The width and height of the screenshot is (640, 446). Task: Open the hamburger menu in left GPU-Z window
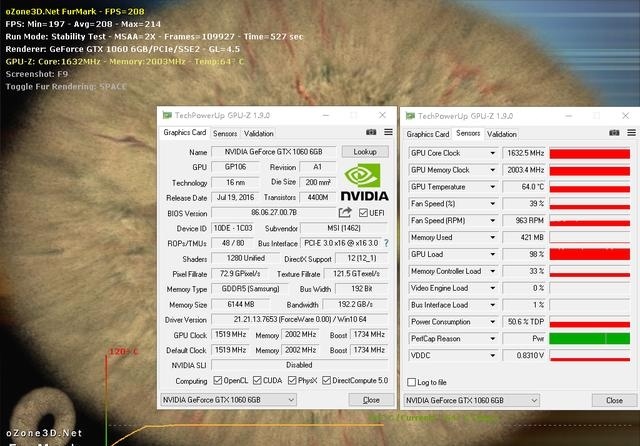(x=388, y=132)
